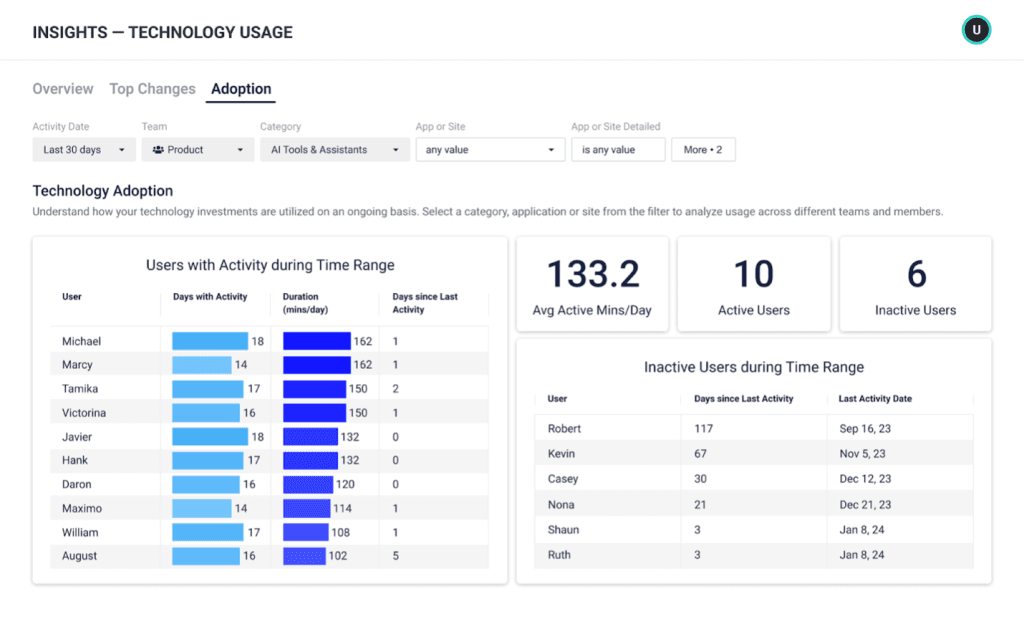Select Robert in the inactive users table

click(x=565, y=428)
